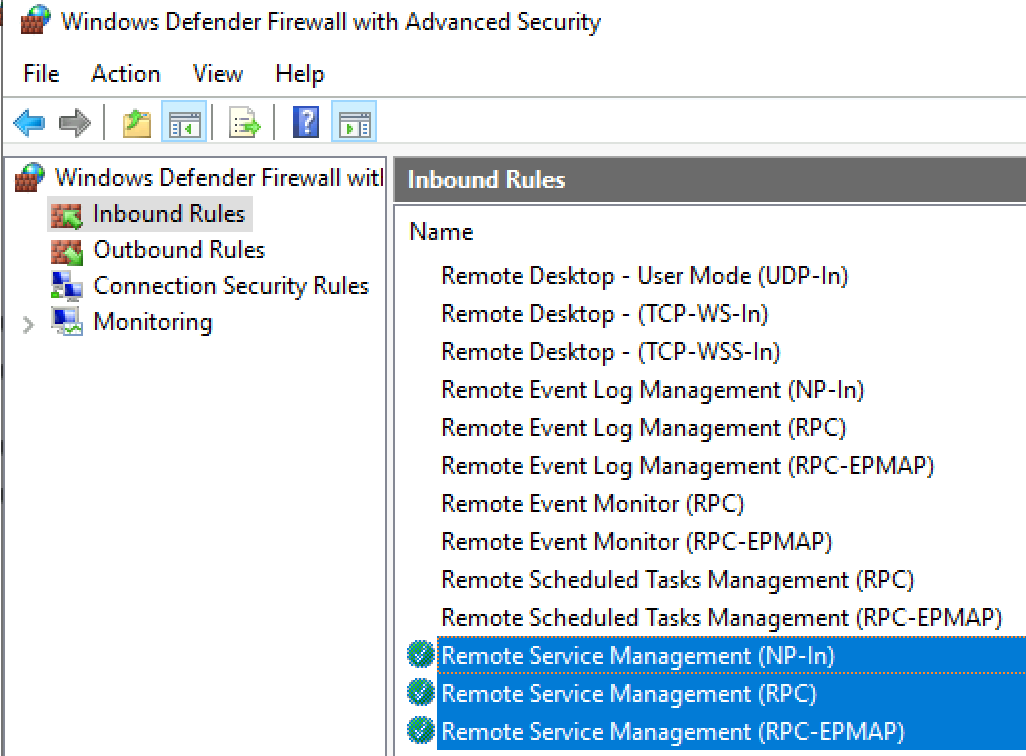
Task: Click the firewall icon in title bar
Action: pyautogui.click(x=35, y=20)
